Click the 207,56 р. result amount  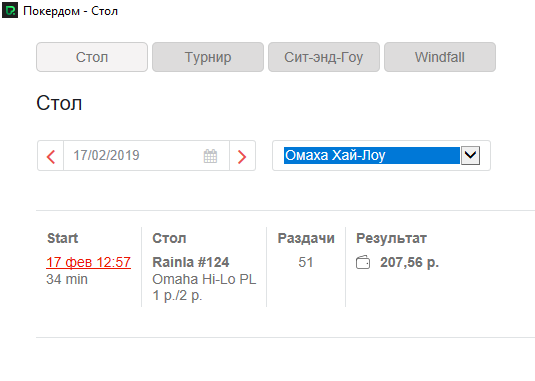(x=409, y=262)
